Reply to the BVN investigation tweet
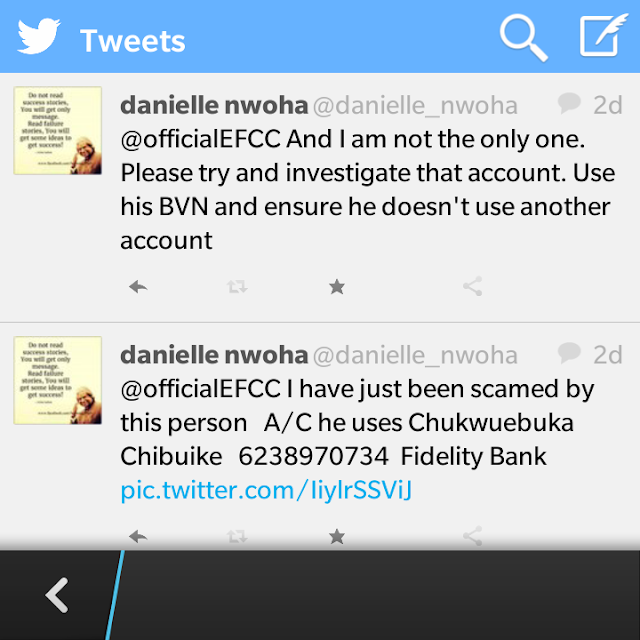 (138, 287)
